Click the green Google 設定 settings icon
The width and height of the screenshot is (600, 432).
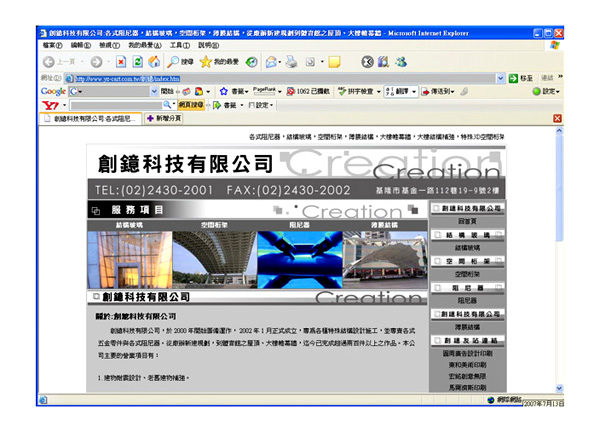536,91
